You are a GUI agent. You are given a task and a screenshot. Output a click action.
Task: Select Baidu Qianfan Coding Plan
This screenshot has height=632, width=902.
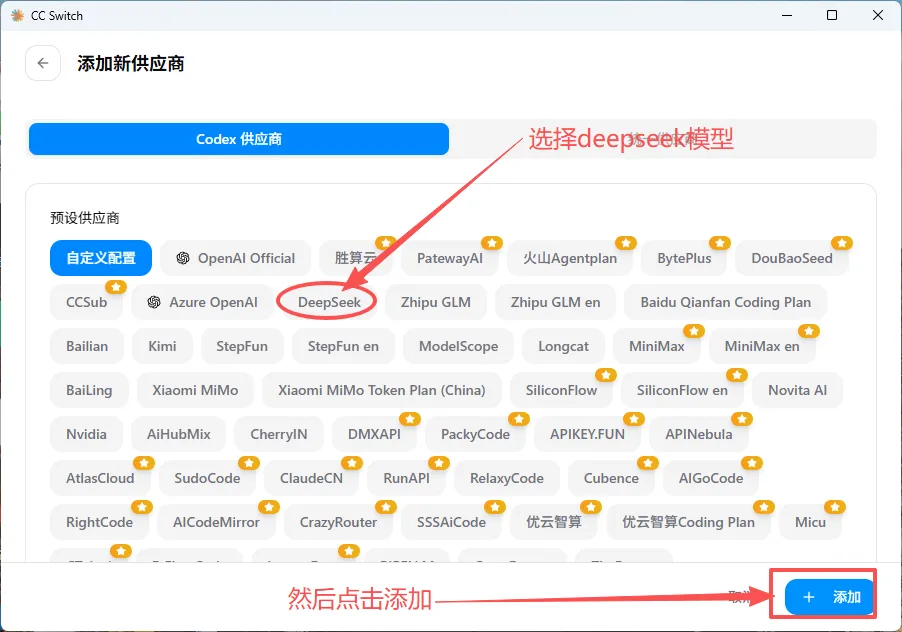tap(725, 302)
